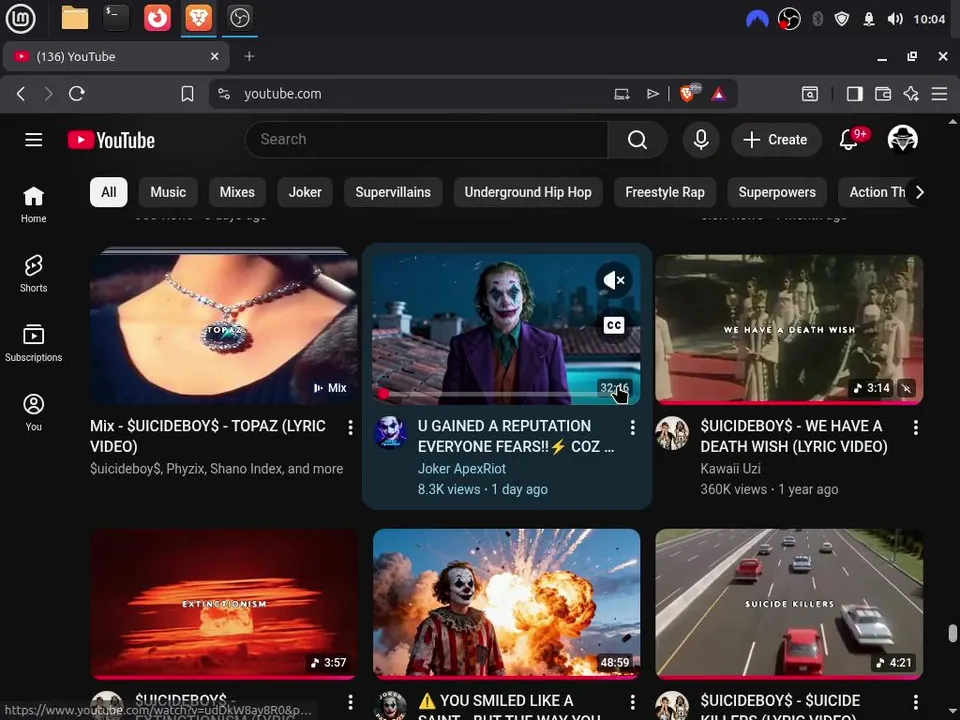The image size is (960, 720).
Task: Select the Mixes filter chip
Action: (x=237, y=192)
